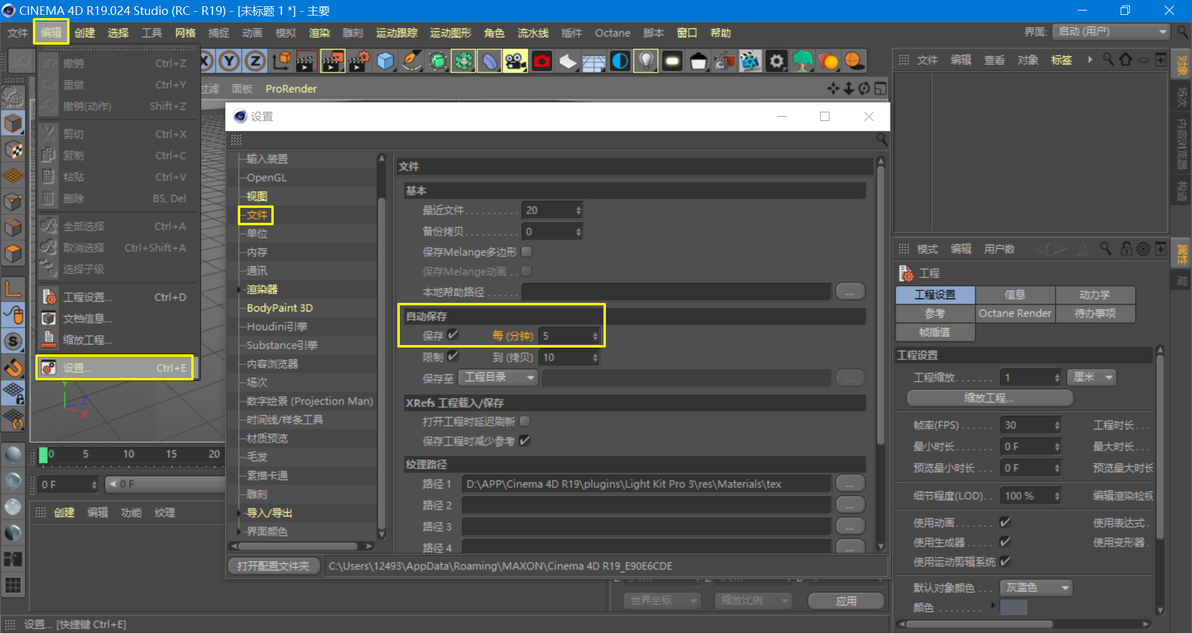This screenshot has height=633, width=1192.
Task: Click the 颜色 color swatch
Action: point(1013,607)
